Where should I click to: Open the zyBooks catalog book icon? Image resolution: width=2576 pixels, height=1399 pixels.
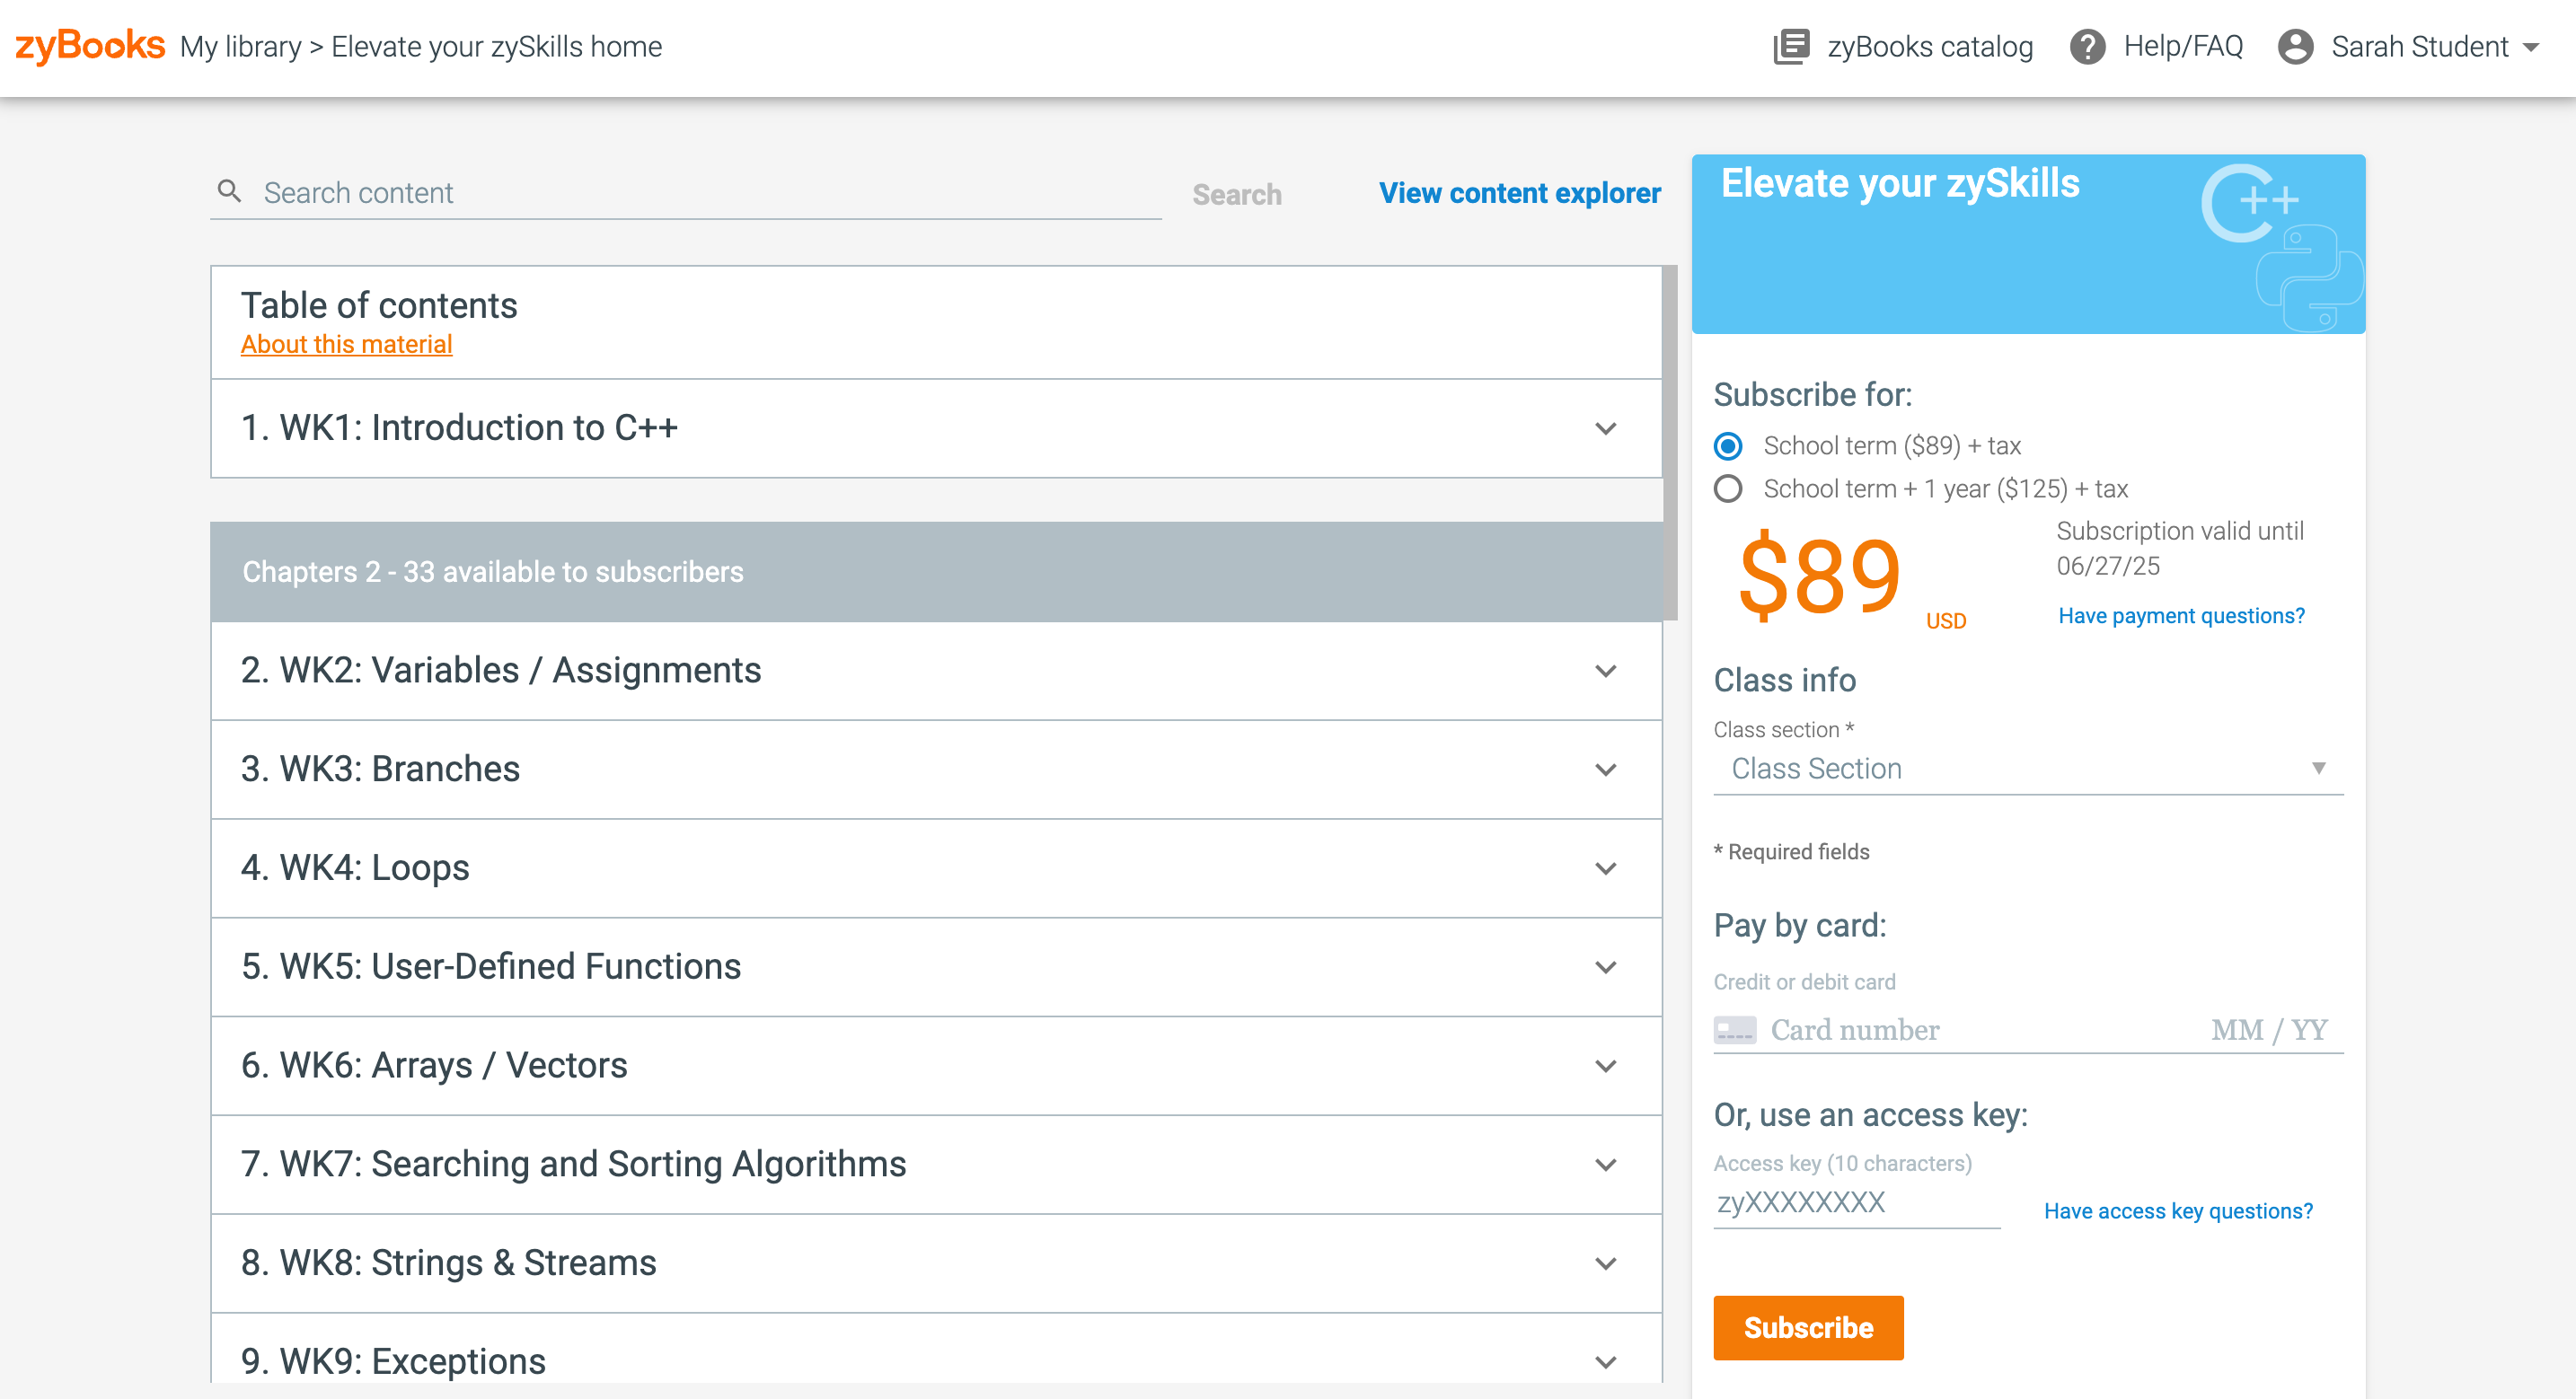[x=1791, y=47]
